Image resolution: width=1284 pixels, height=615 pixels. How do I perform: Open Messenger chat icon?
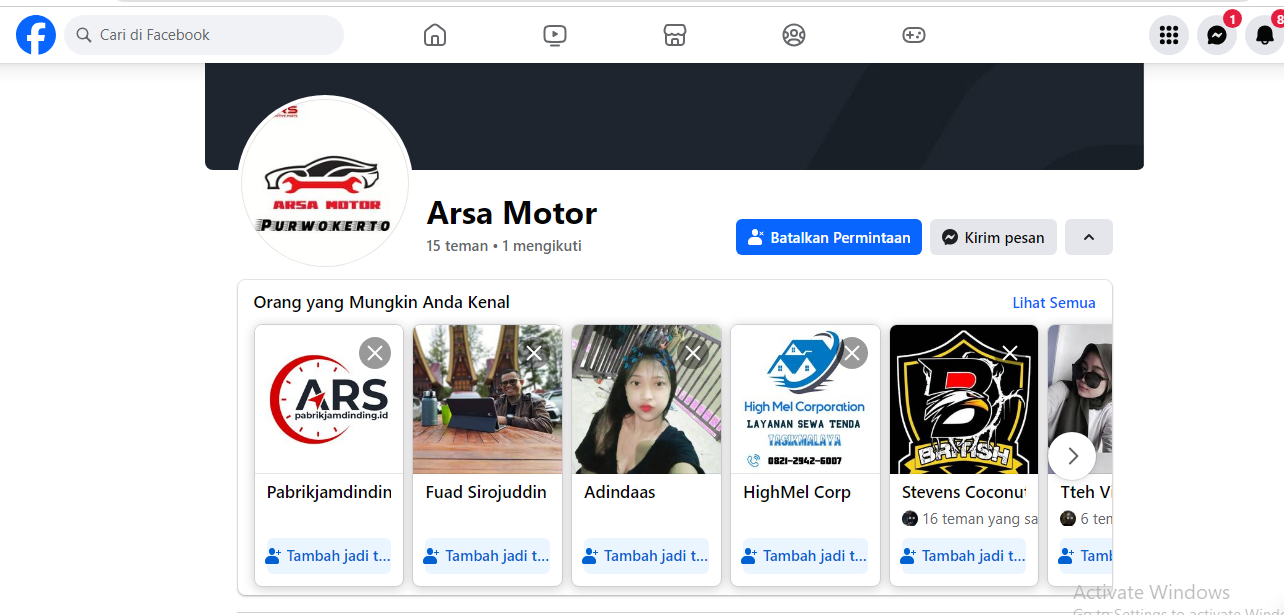point(1217,35)
